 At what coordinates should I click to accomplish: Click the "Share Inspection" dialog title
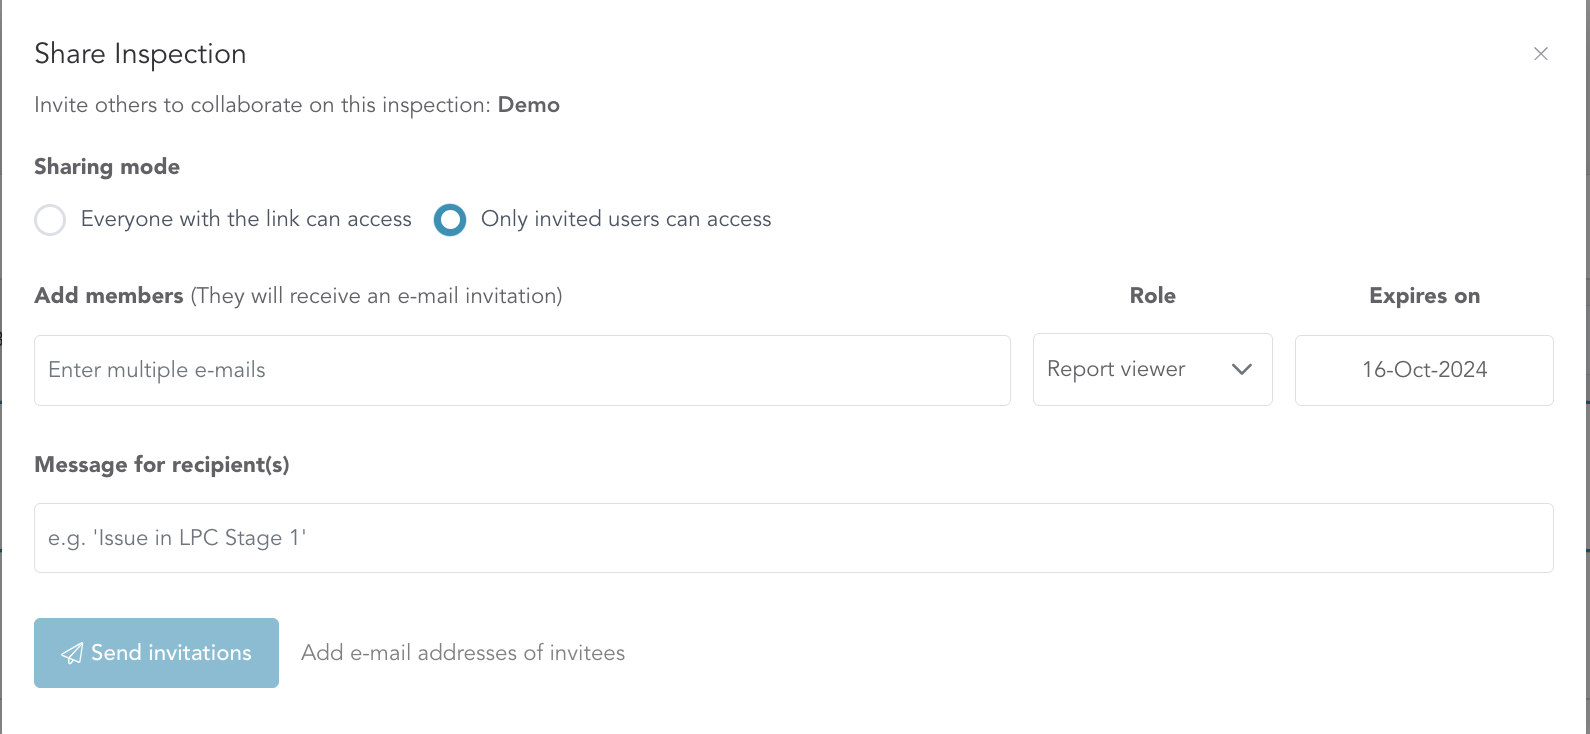click(x=140, y=54)
